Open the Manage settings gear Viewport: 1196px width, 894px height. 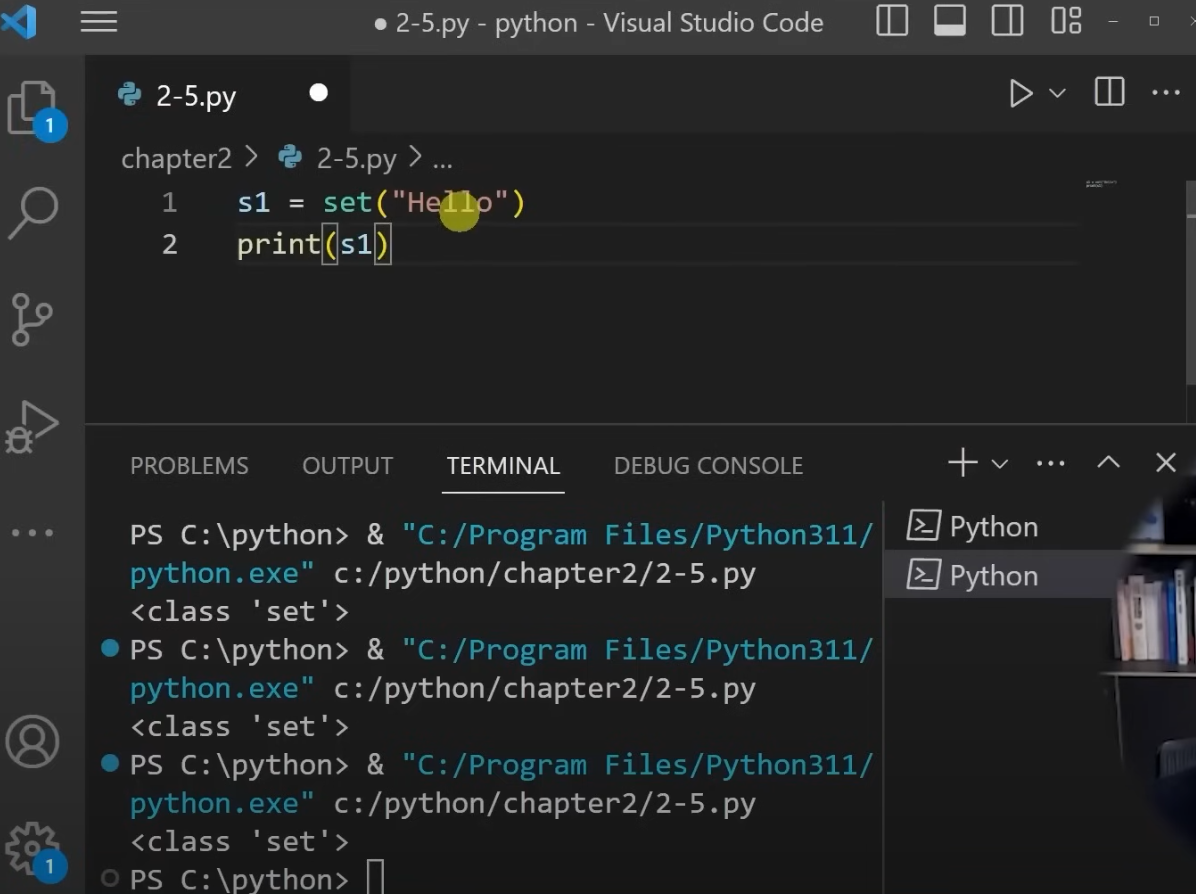(33, 845)
